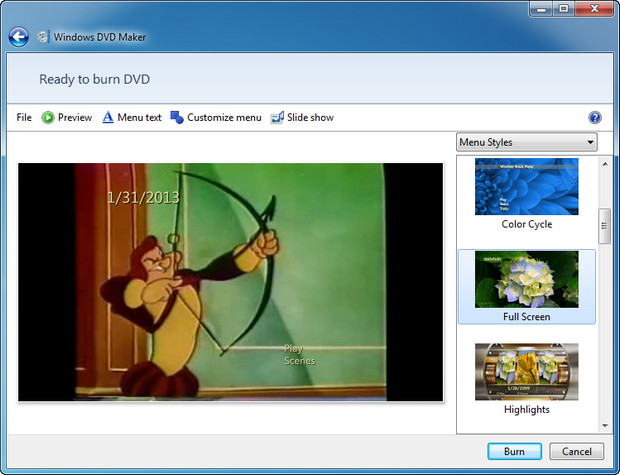The height and width of the screenshot is (475, 620).
Task: Select the Color Cycle menu style thumbnail
Action: [x=527, y=186]
